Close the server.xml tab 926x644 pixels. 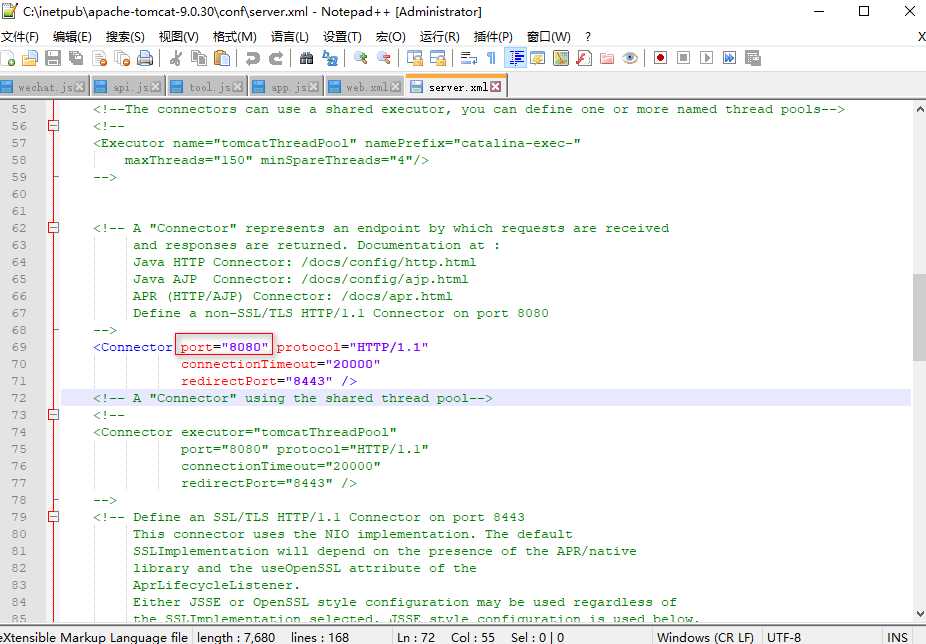click(x=495, y=86)
